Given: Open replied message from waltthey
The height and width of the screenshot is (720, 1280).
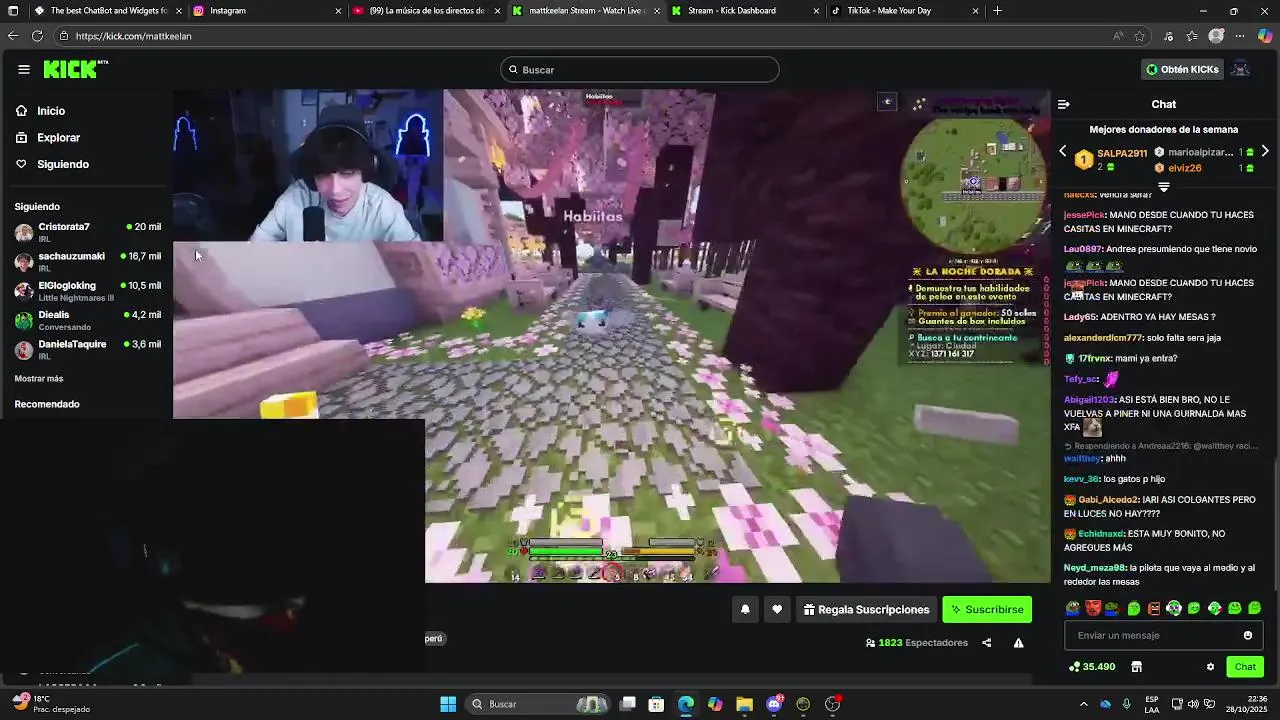Looking at the screenshot, I should [x=1160, y=446].
